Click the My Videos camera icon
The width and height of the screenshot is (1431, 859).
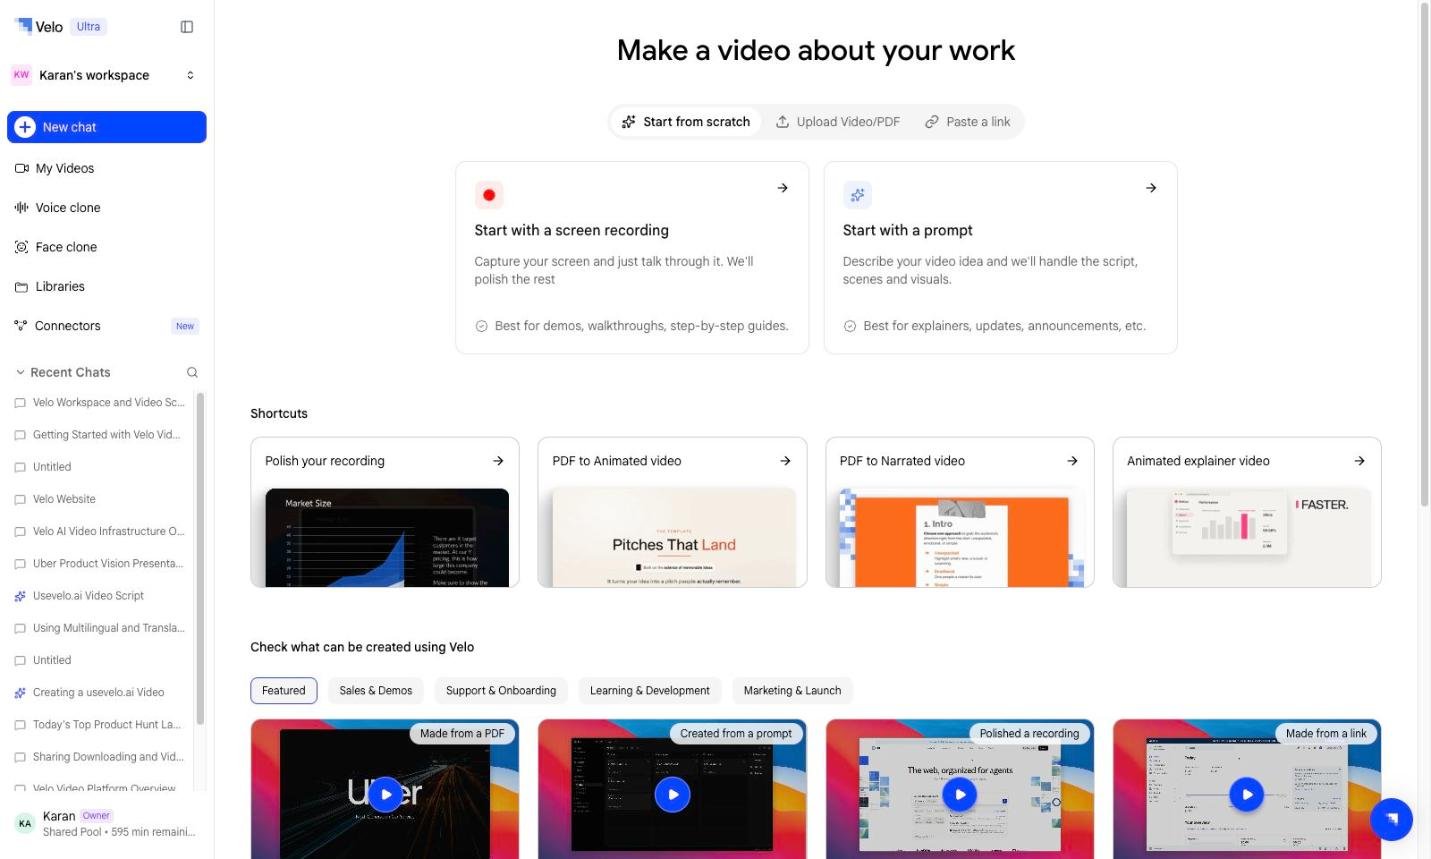pyautogui.click(x=21, y=168)
